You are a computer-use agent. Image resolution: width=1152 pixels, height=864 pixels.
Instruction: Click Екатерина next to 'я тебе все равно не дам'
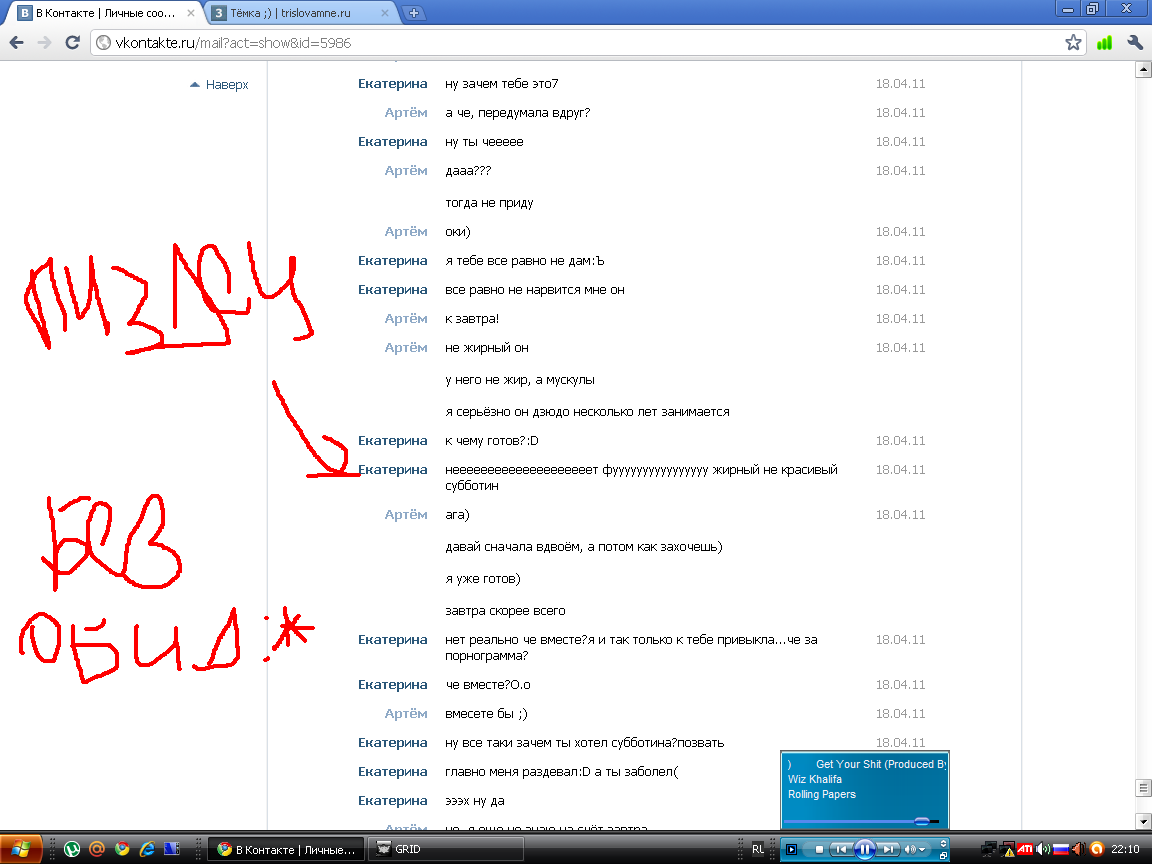point(392,261)
